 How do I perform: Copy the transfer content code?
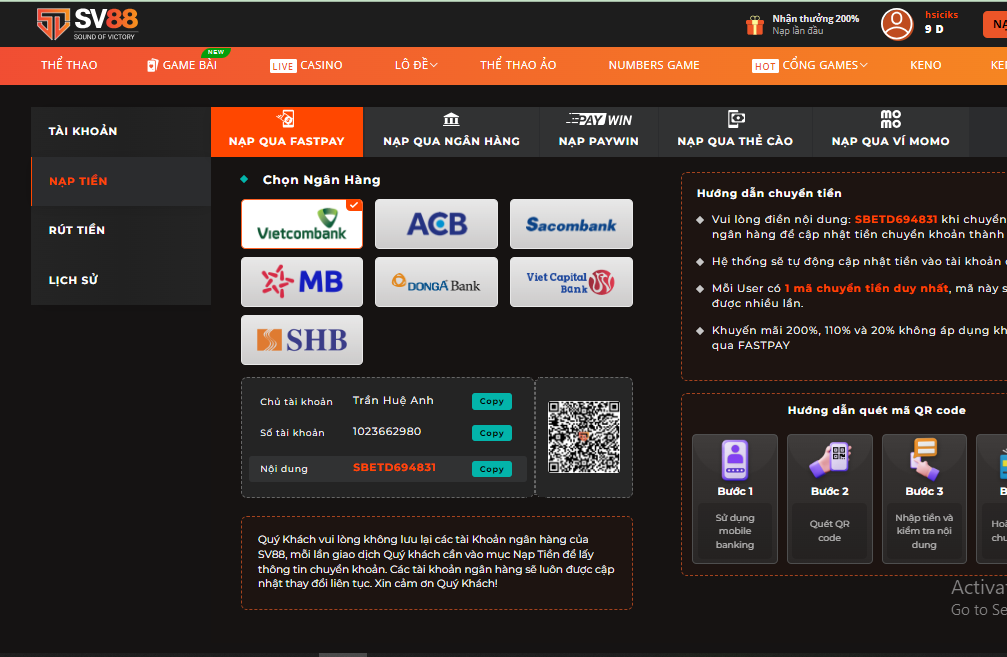coord(492,469)
